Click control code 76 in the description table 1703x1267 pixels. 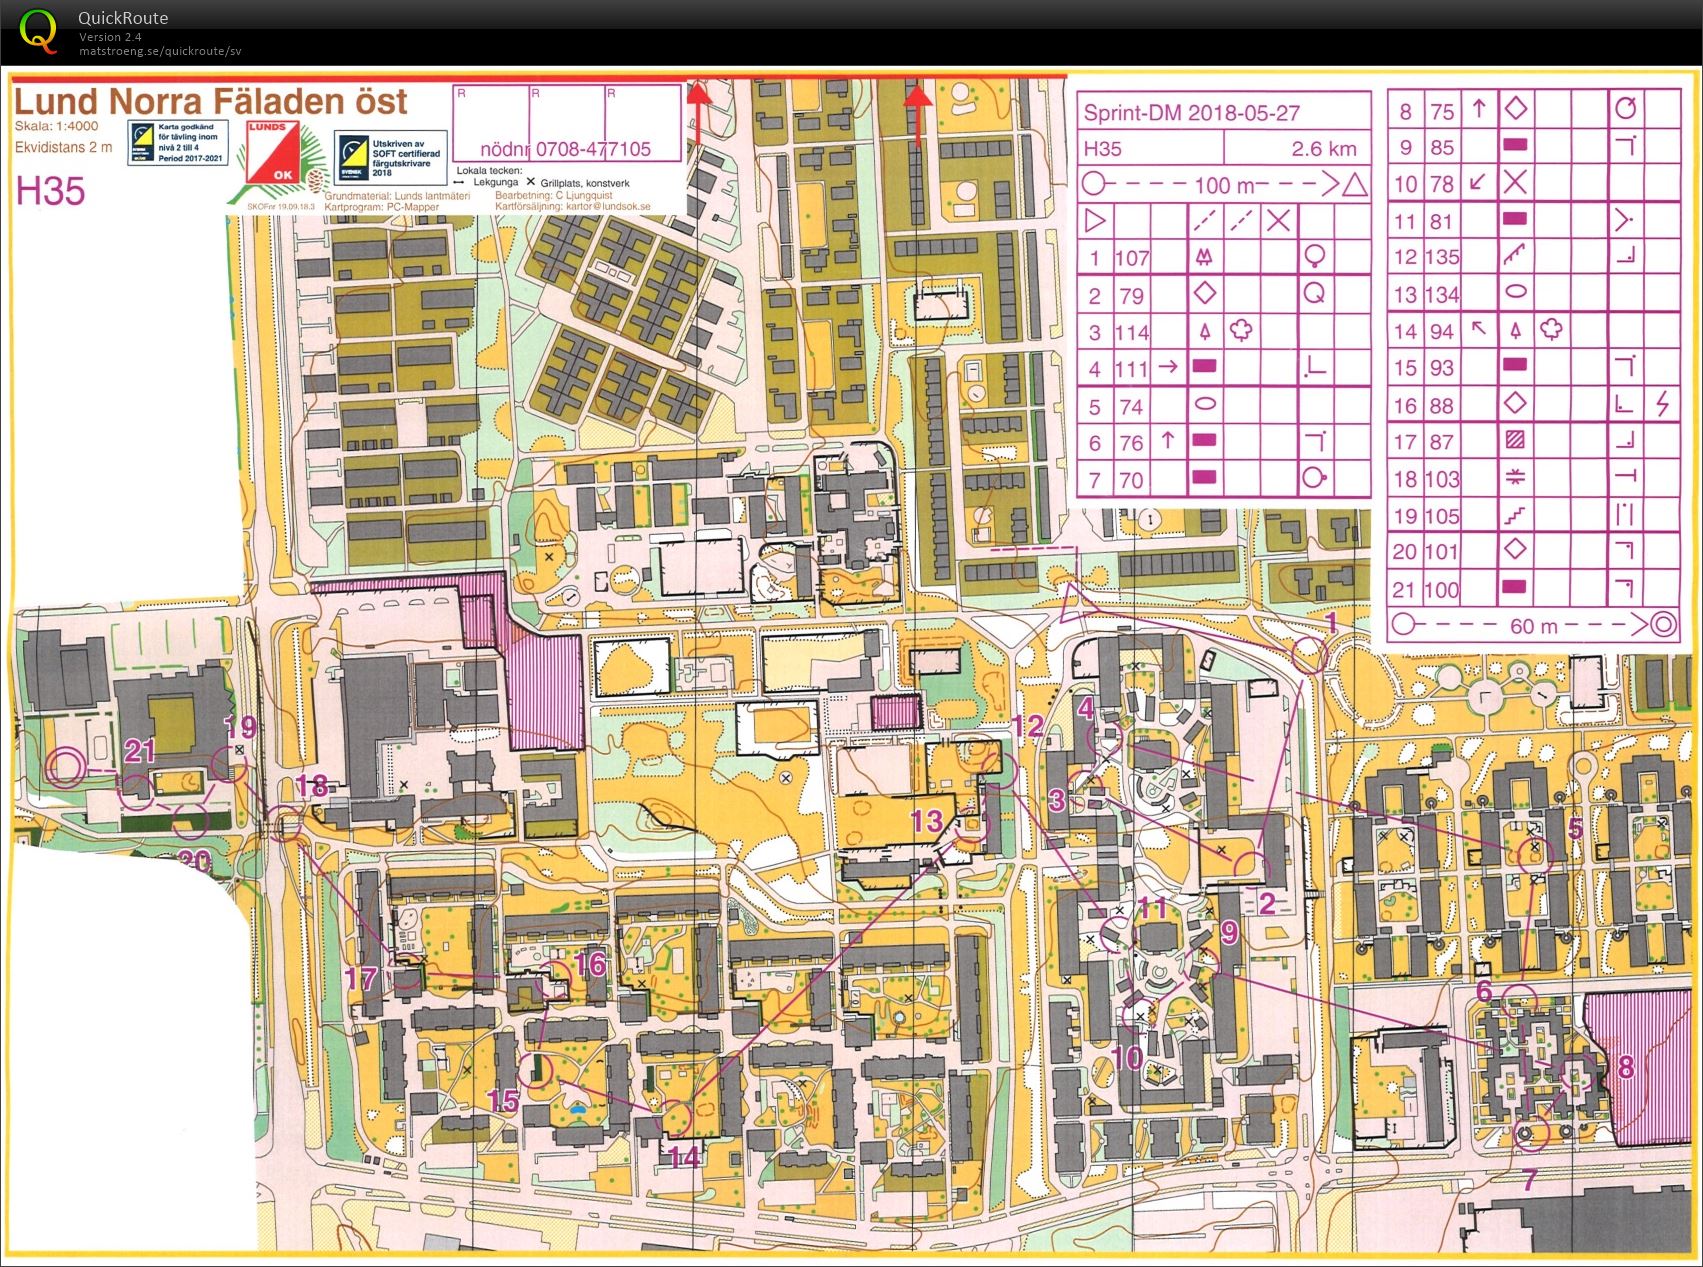1131,443
